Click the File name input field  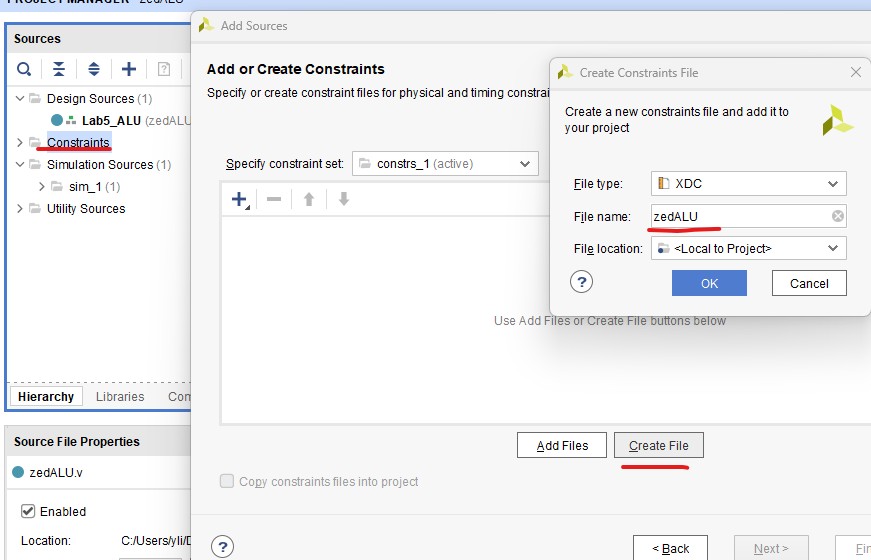[738, 216]
